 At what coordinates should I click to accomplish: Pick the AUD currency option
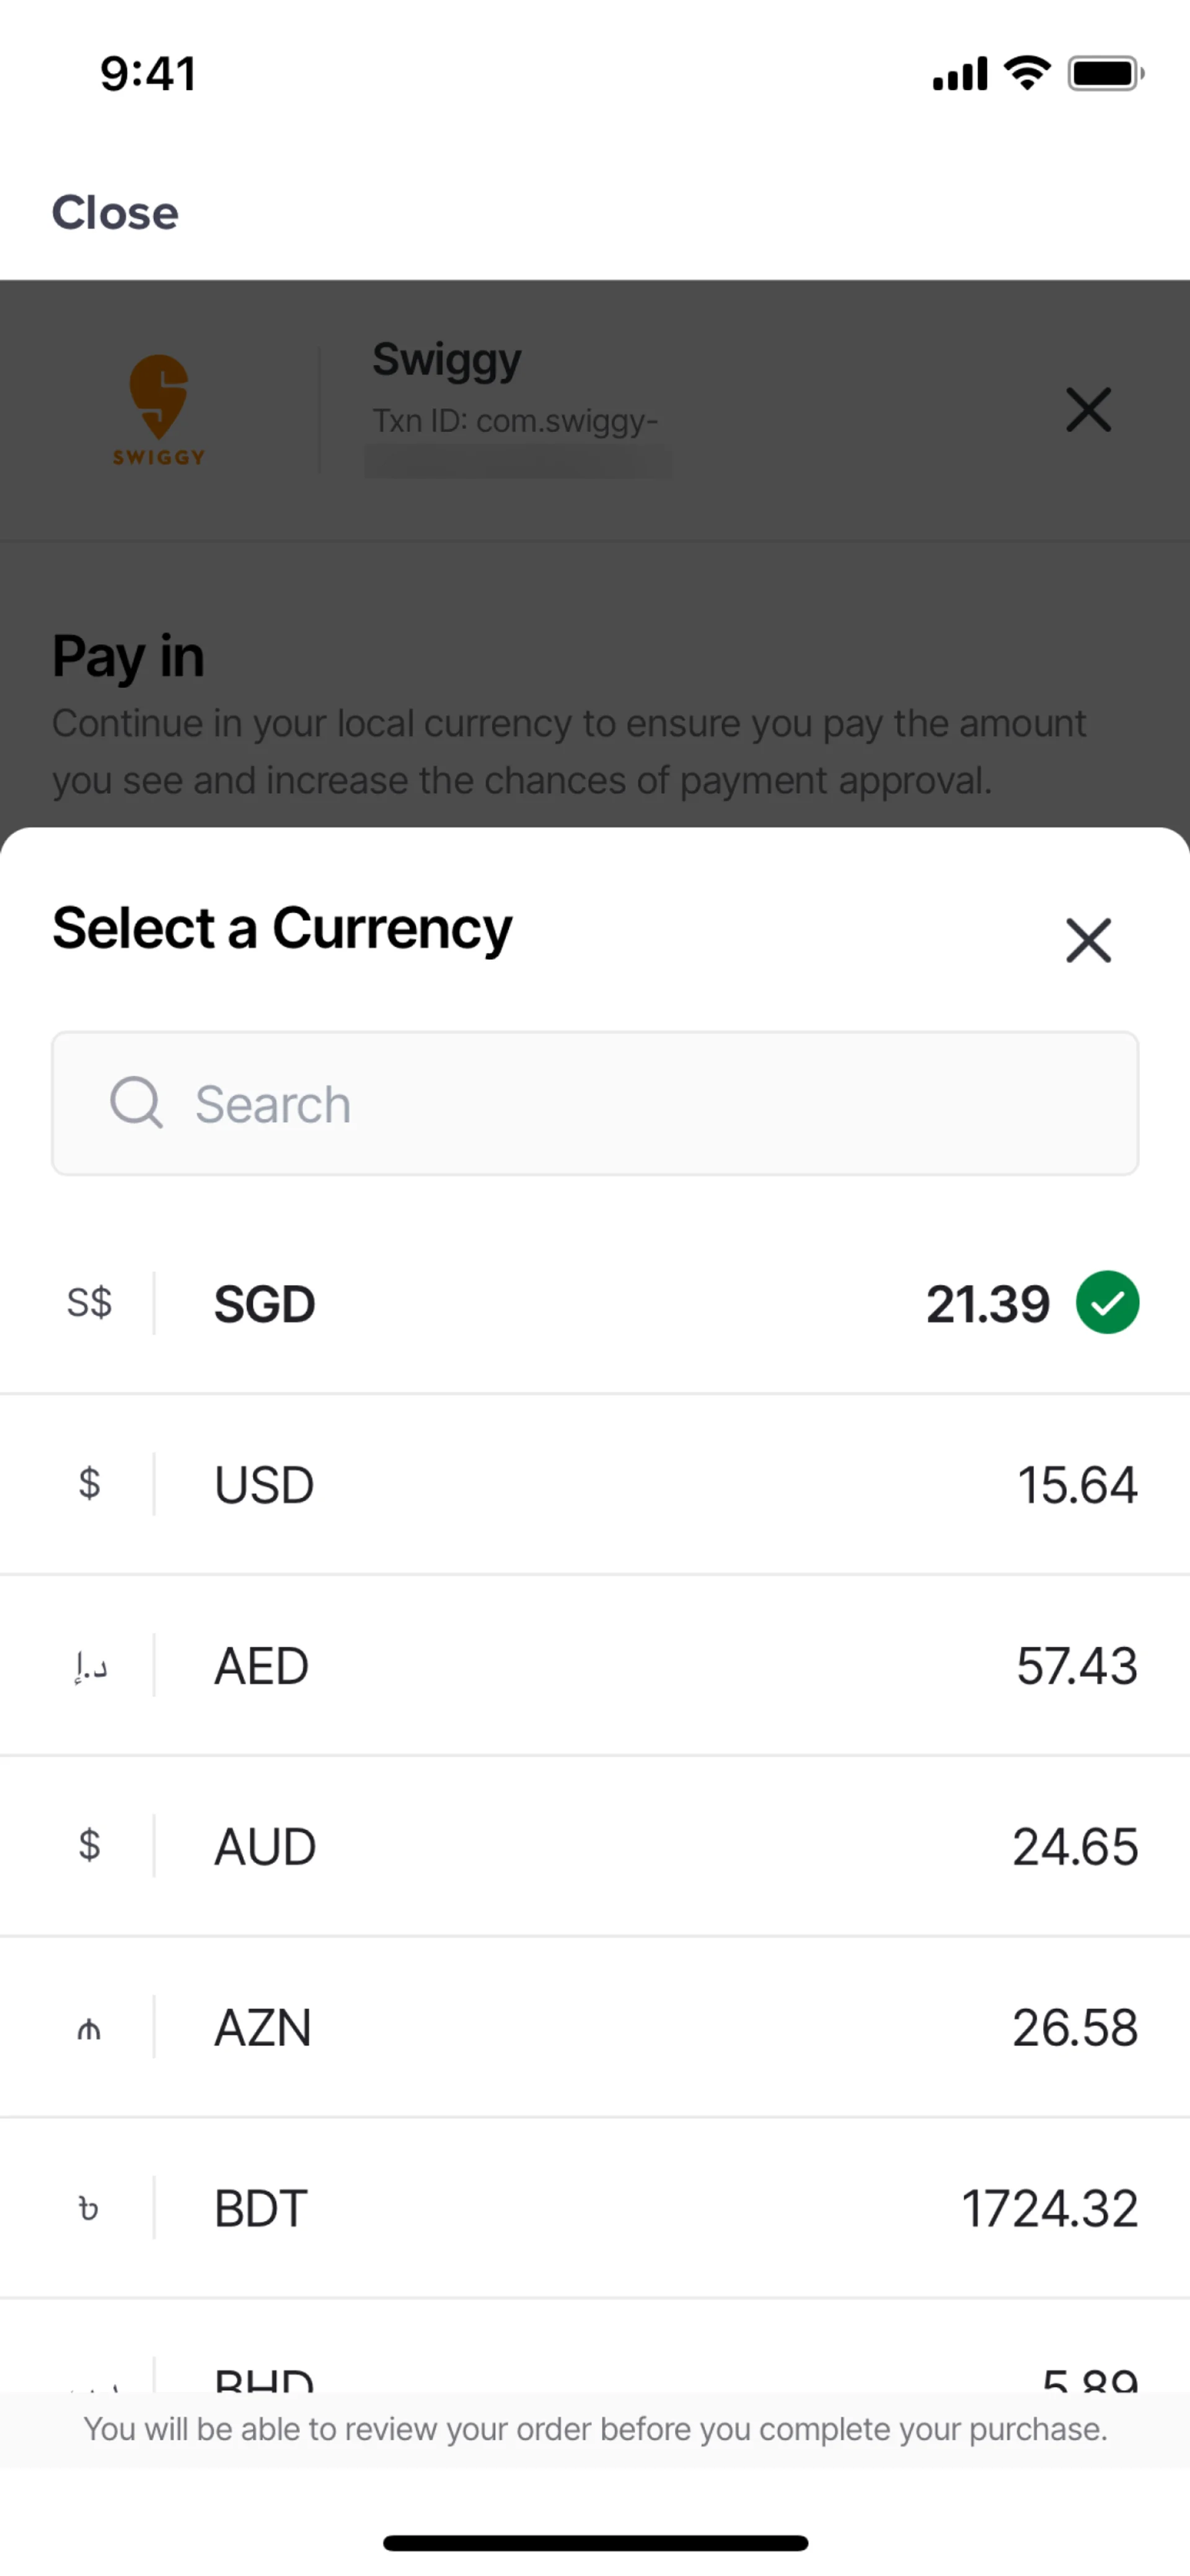(x=595, y=1847)
